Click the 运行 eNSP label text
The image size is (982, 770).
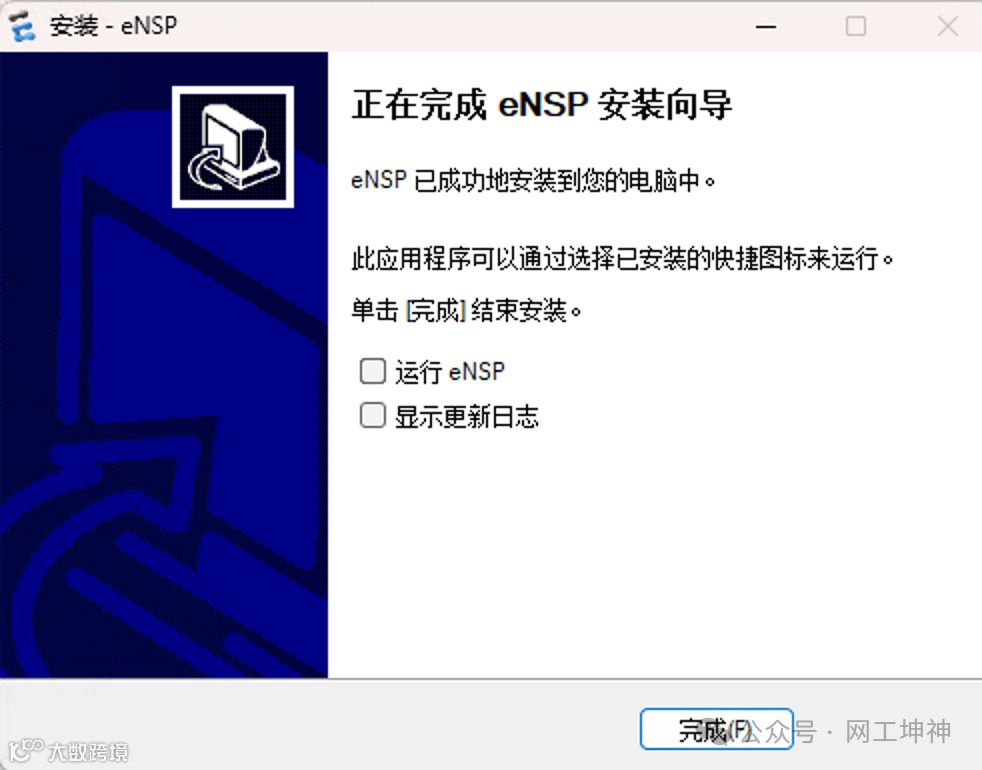coord(450,372)
